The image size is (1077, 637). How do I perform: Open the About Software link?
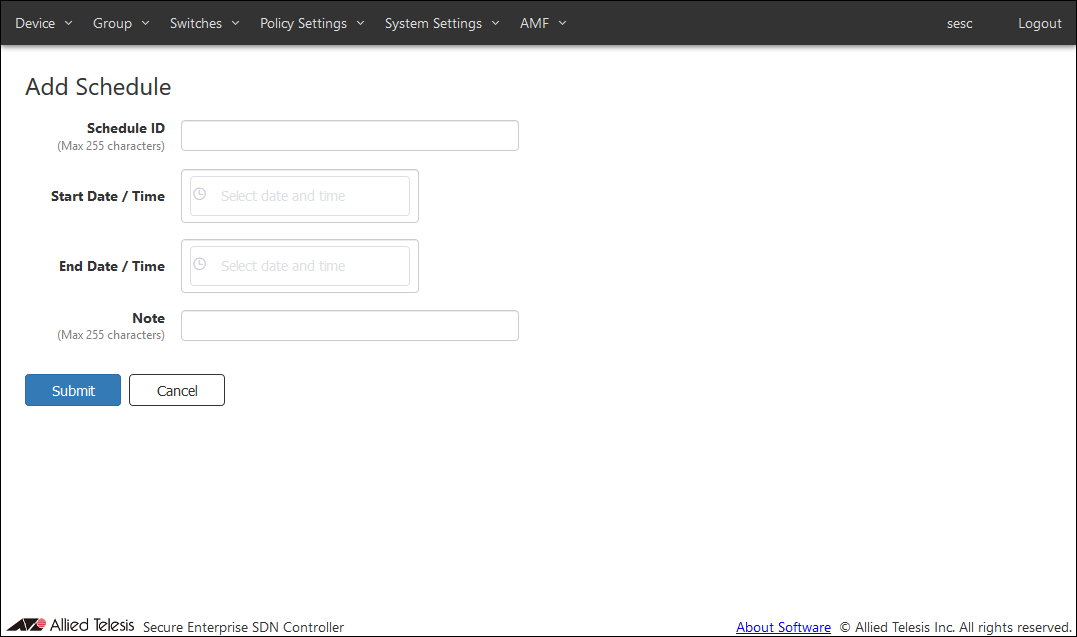click(783, 627)
